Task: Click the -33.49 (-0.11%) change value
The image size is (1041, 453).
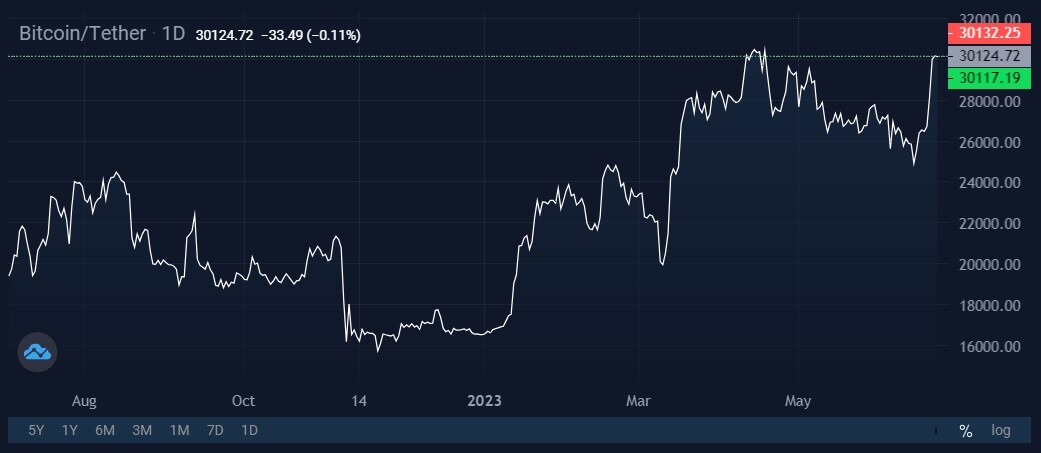Action: click(x=311, y=35)
